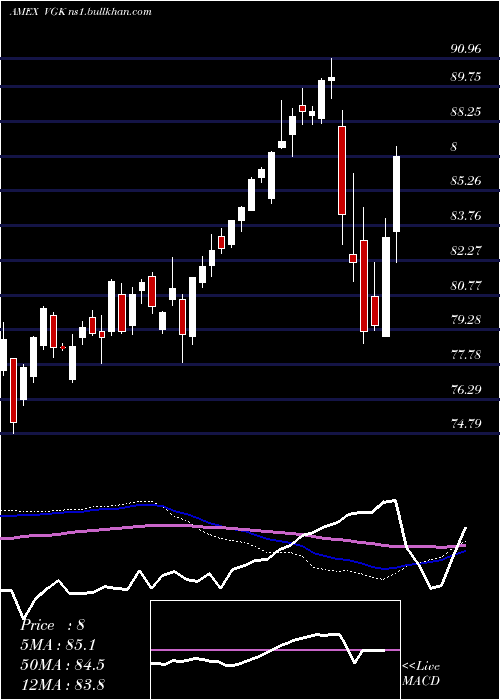Click the <<Live MACD label

click(x=421, y=673)
